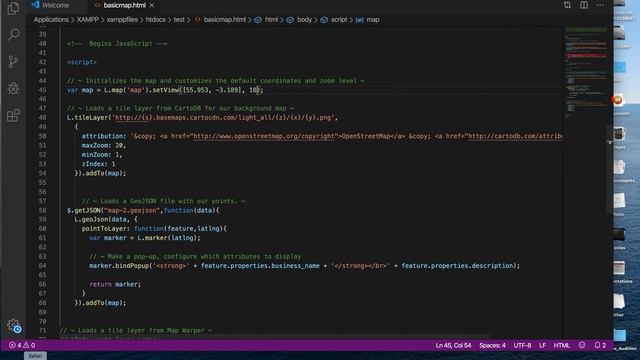Click the XAMPP breadcrumb
Image resolution: width=640 pixels, height=360 pixels.
(88, 20)
